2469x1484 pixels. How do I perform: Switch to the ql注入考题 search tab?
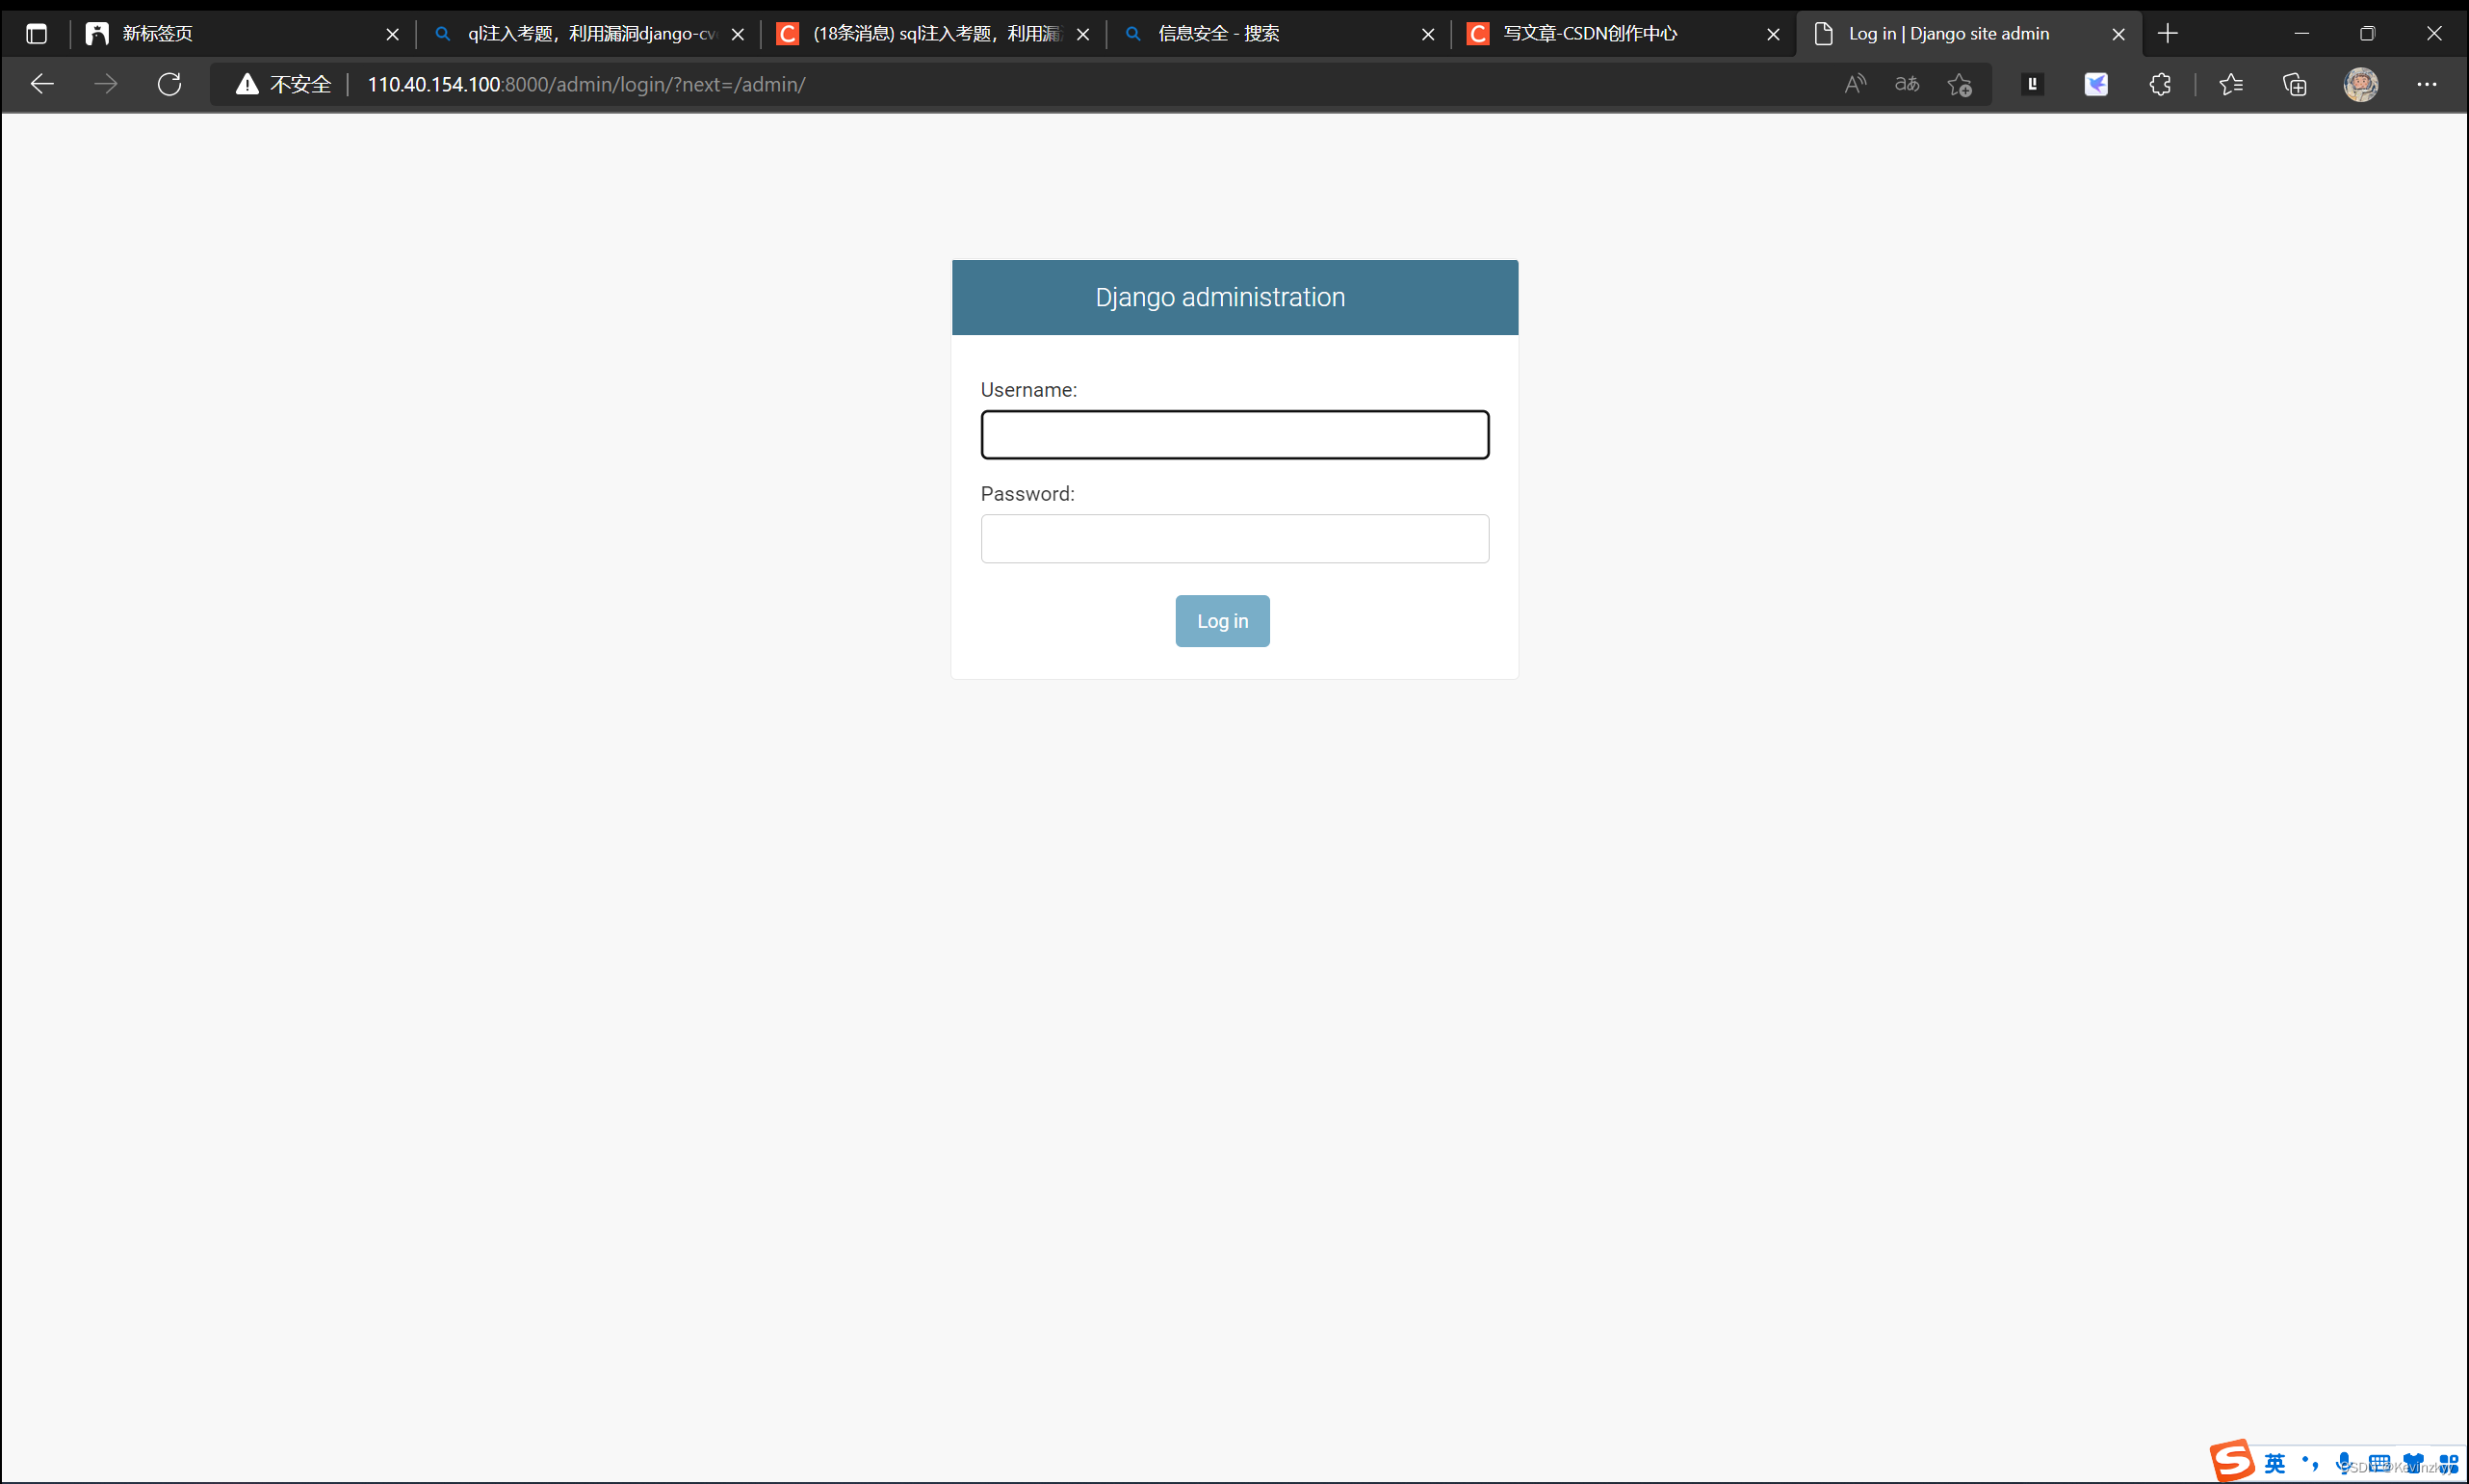tap(588, 34)
